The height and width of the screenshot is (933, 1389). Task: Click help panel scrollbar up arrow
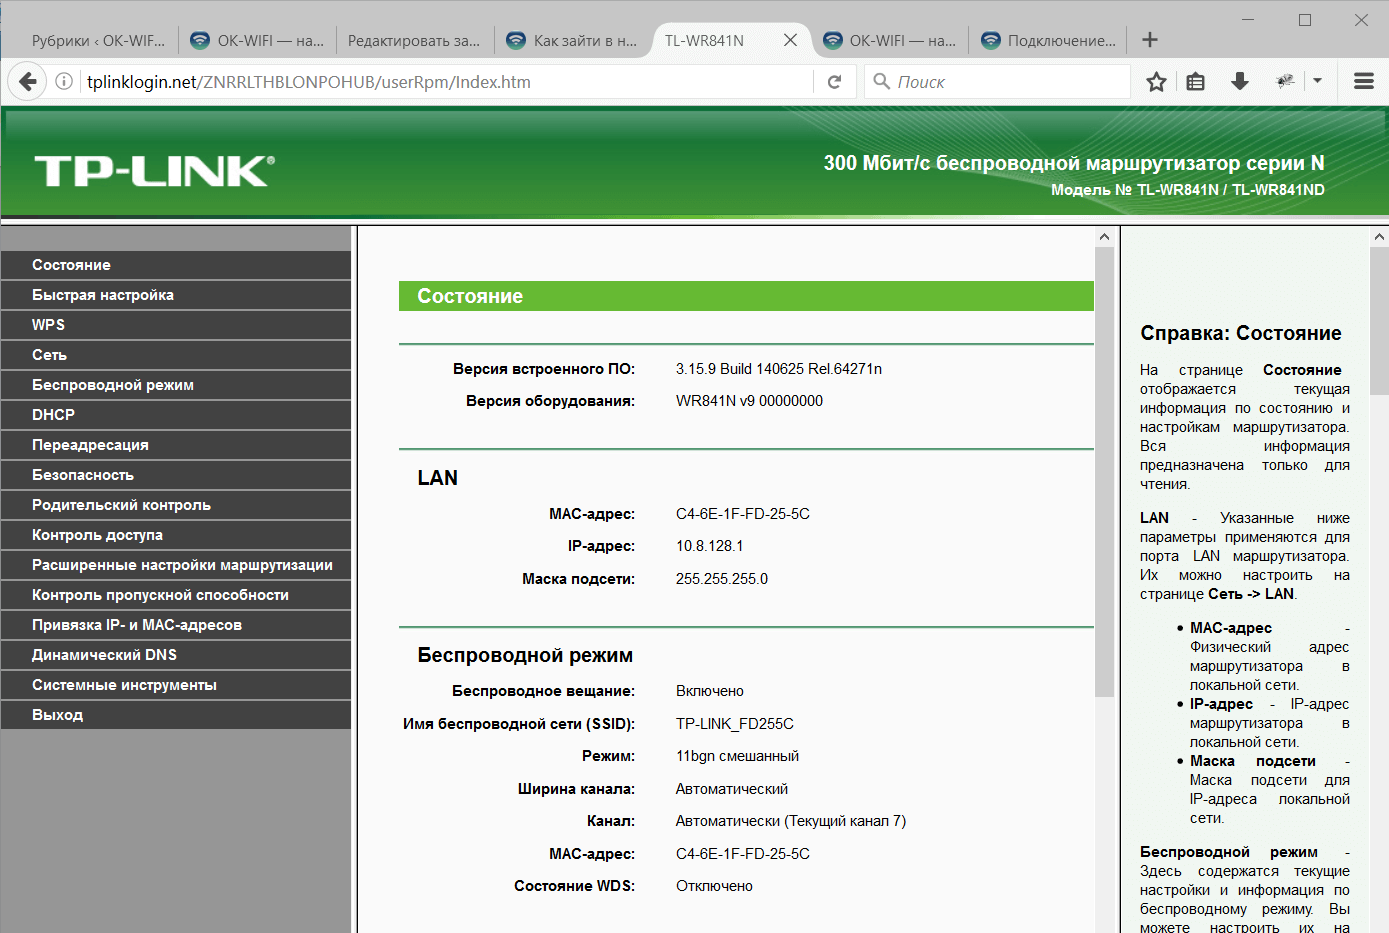(1380, 237)
